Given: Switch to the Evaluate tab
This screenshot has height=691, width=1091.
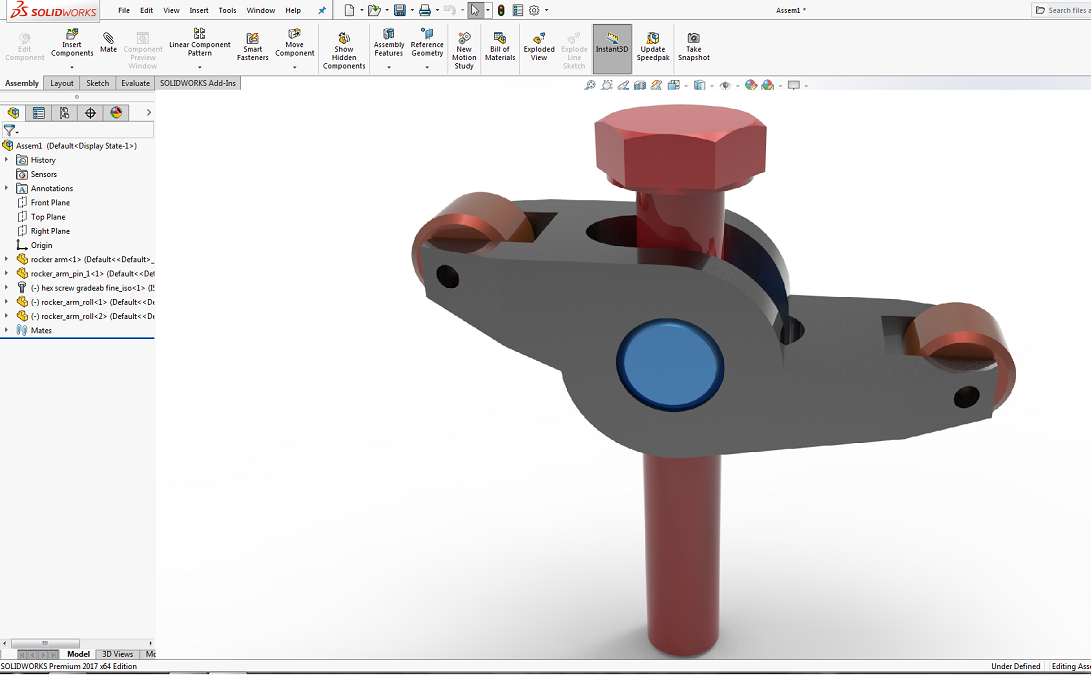Looking at the screenshot, I should pos(135,84).
